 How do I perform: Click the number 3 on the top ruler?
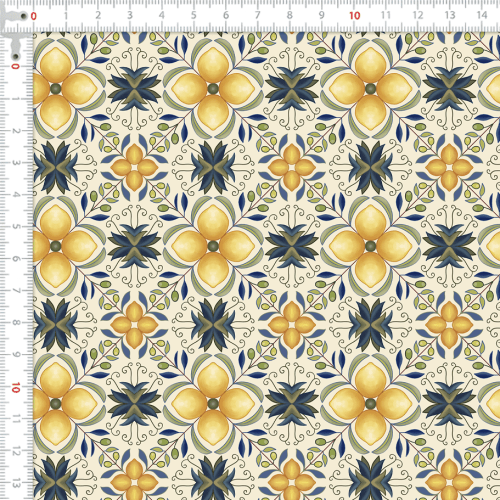(x=130, y=15)
